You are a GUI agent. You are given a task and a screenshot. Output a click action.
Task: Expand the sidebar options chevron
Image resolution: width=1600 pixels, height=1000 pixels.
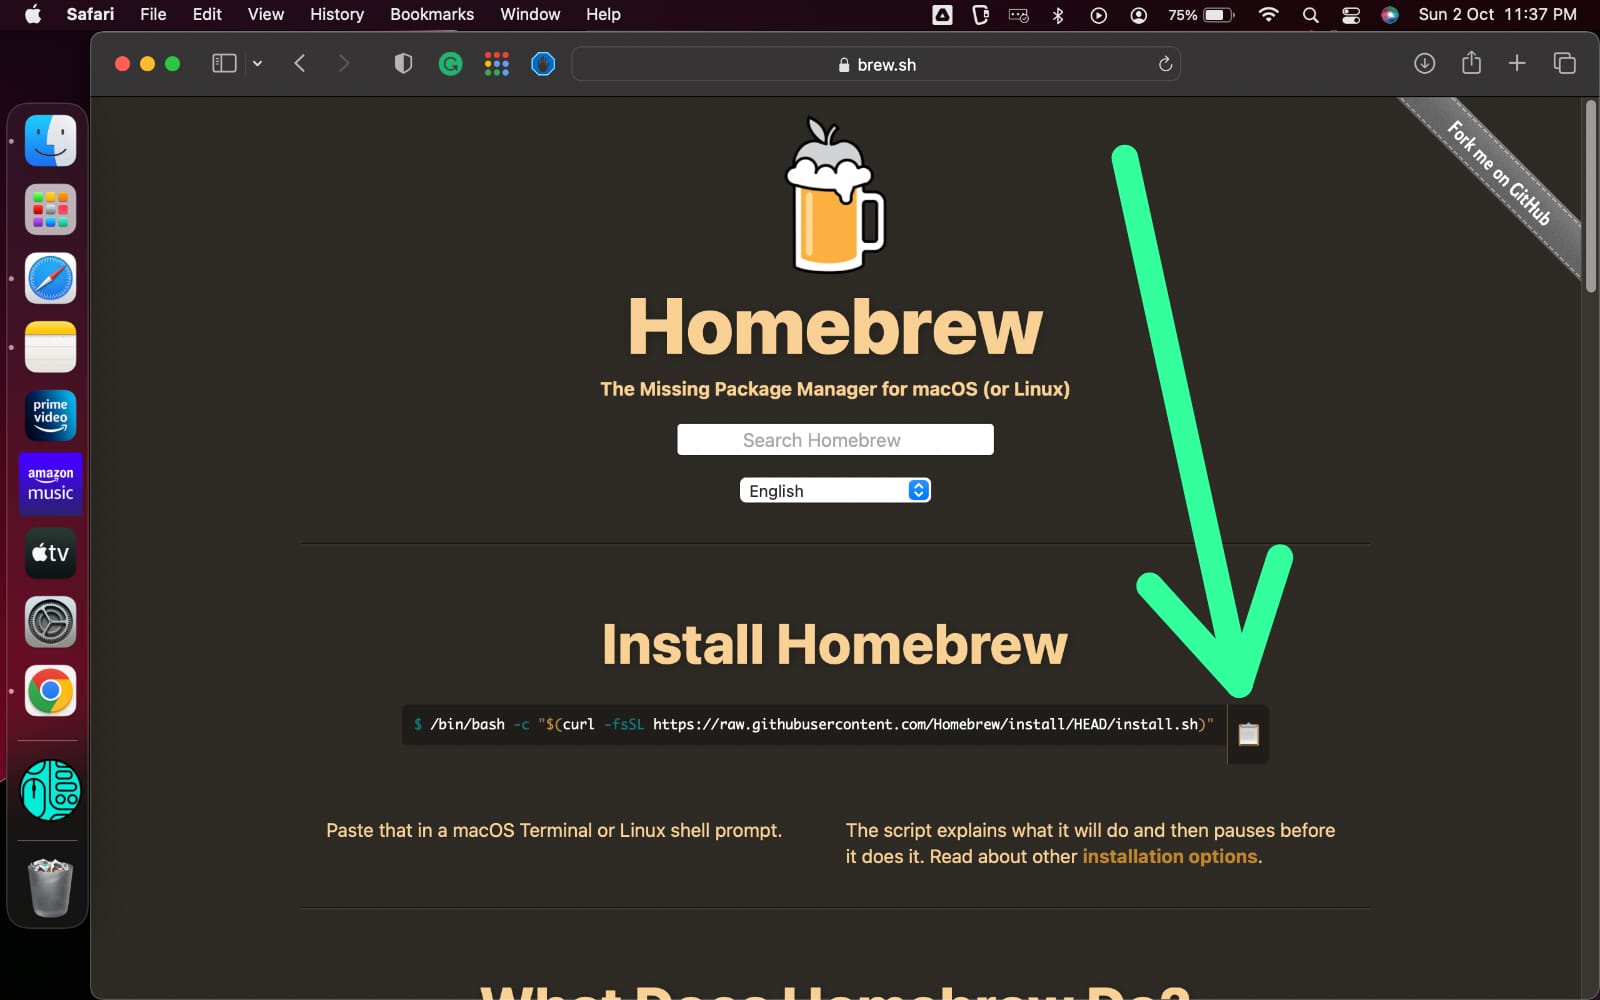pyautogui.click(x=257, y=63)
